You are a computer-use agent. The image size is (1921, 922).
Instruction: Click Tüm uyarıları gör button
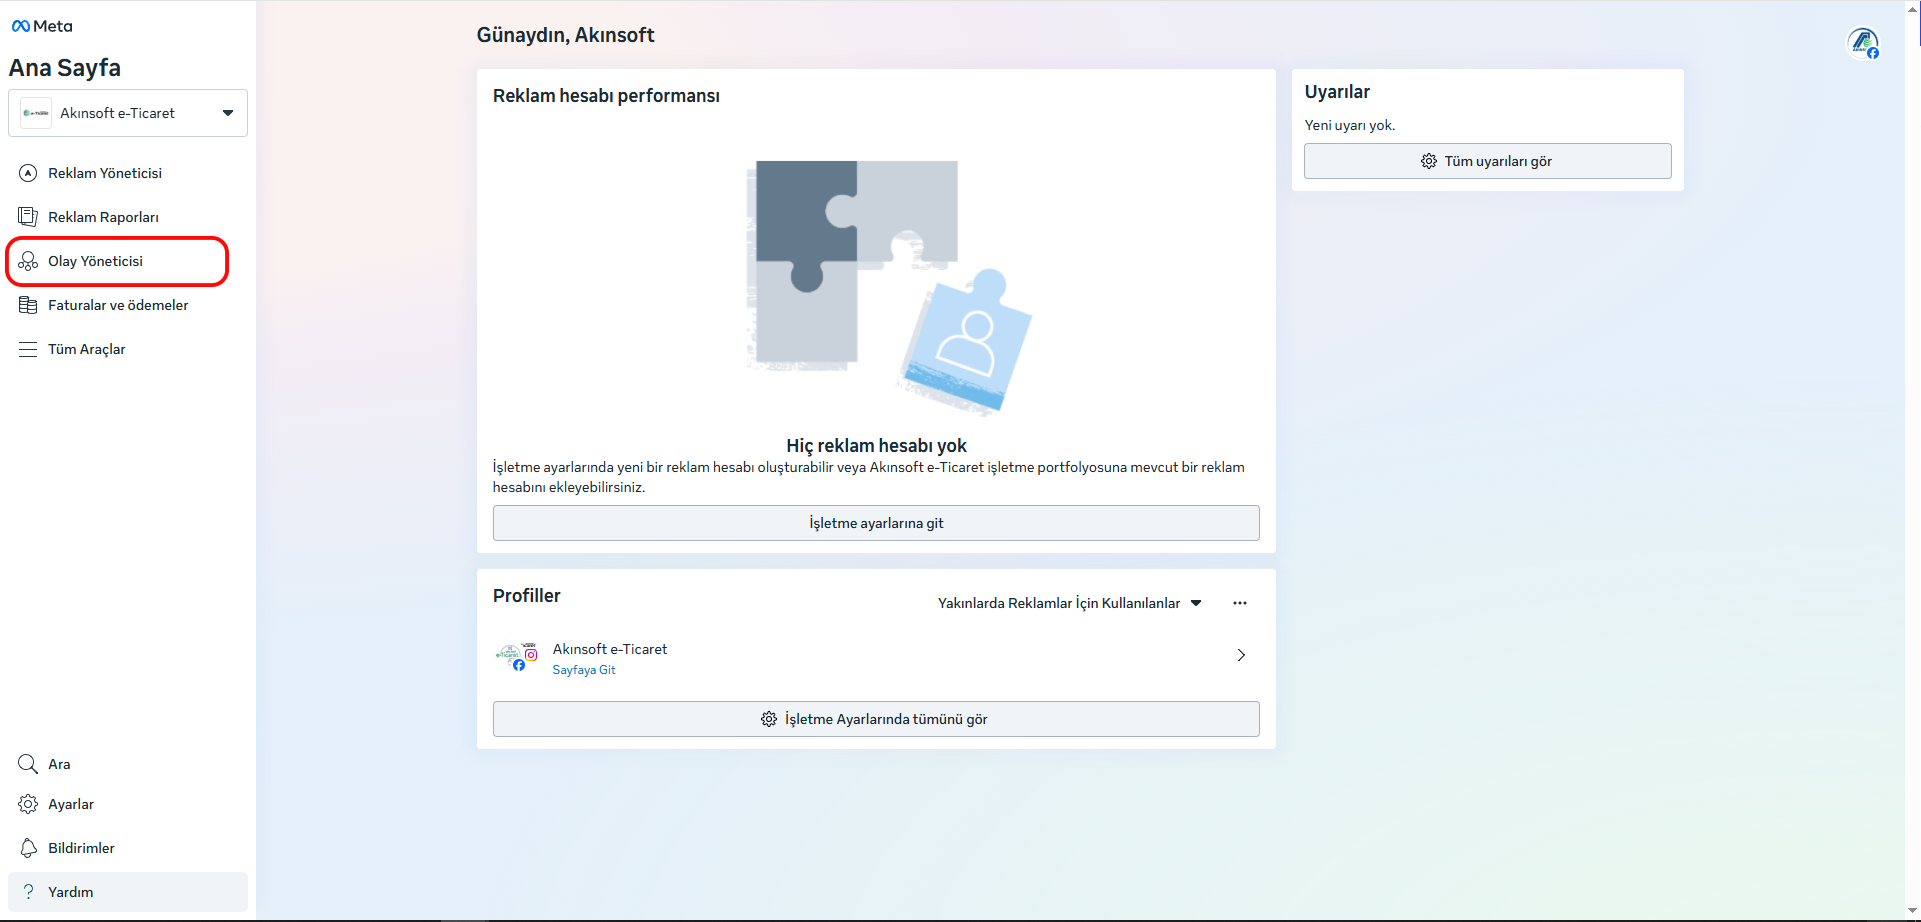click(1487, 161)
